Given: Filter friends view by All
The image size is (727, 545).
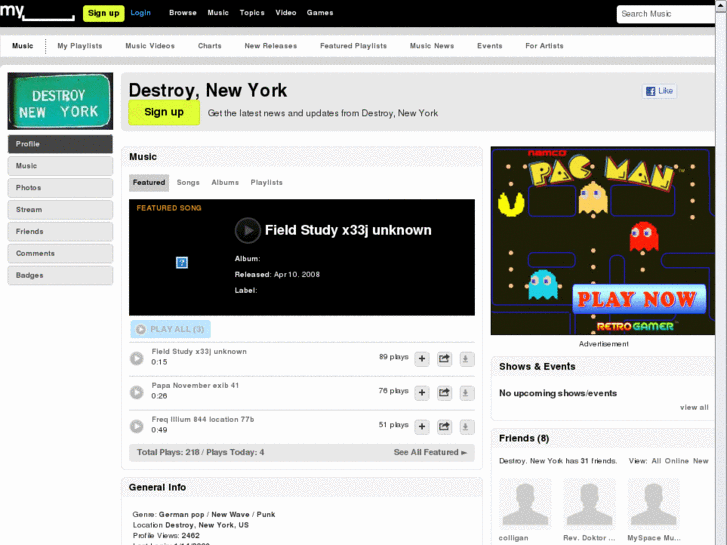Looking at the screenshot, I should click(656, 461).
